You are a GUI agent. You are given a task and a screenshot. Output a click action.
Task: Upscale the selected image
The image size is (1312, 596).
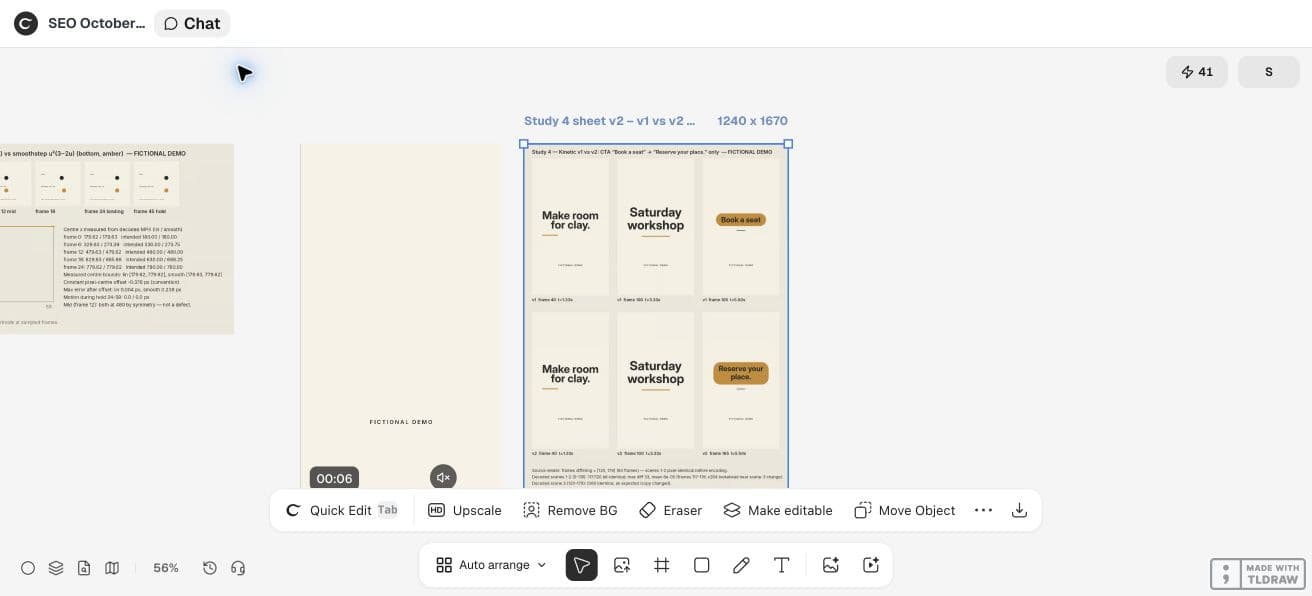coord(465,510)
